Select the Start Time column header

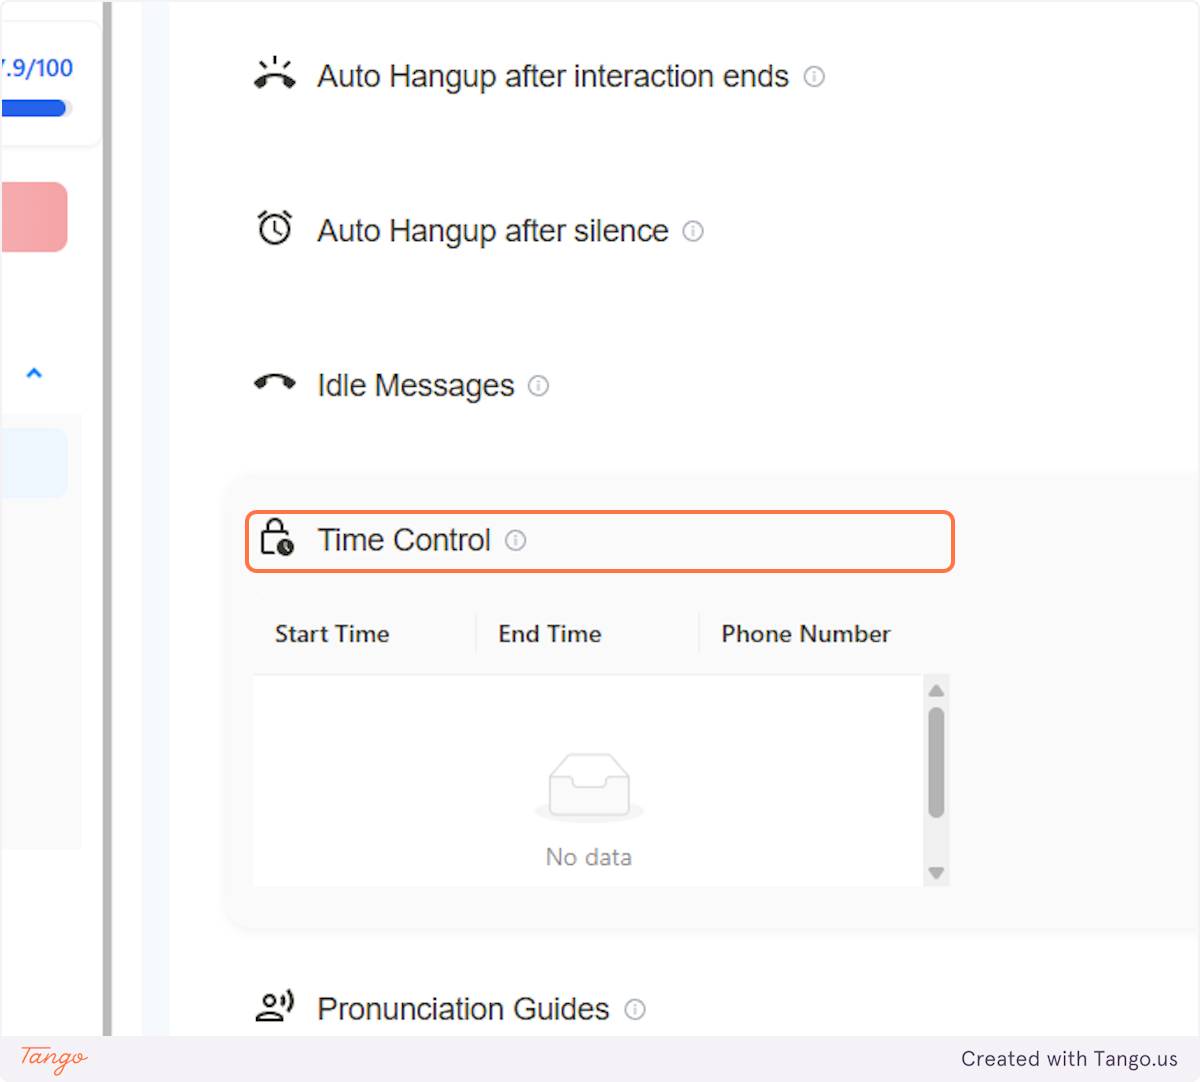(x=331, y=634)
